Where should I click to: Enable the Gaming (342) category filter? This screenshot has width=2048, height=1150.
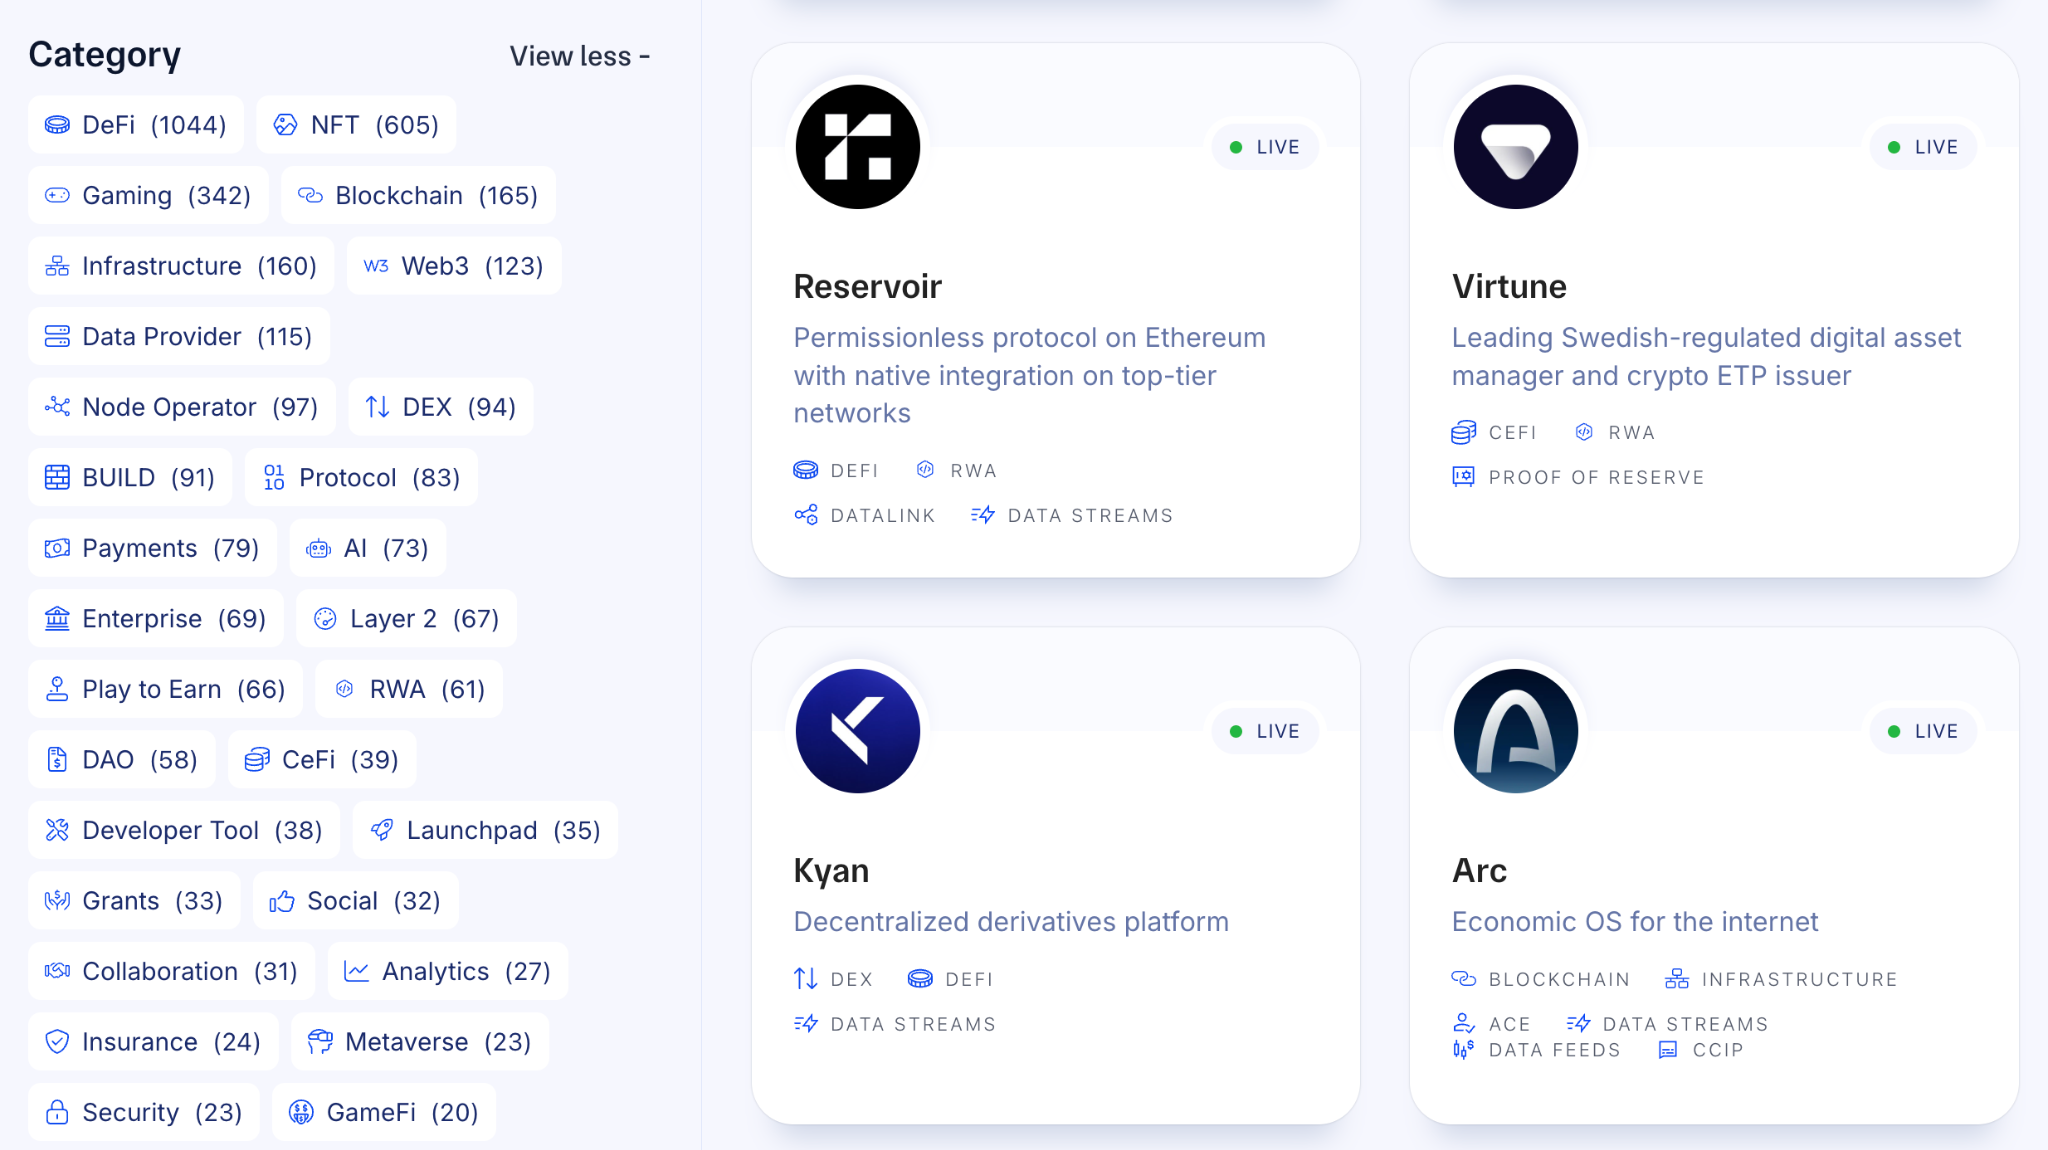148,196
